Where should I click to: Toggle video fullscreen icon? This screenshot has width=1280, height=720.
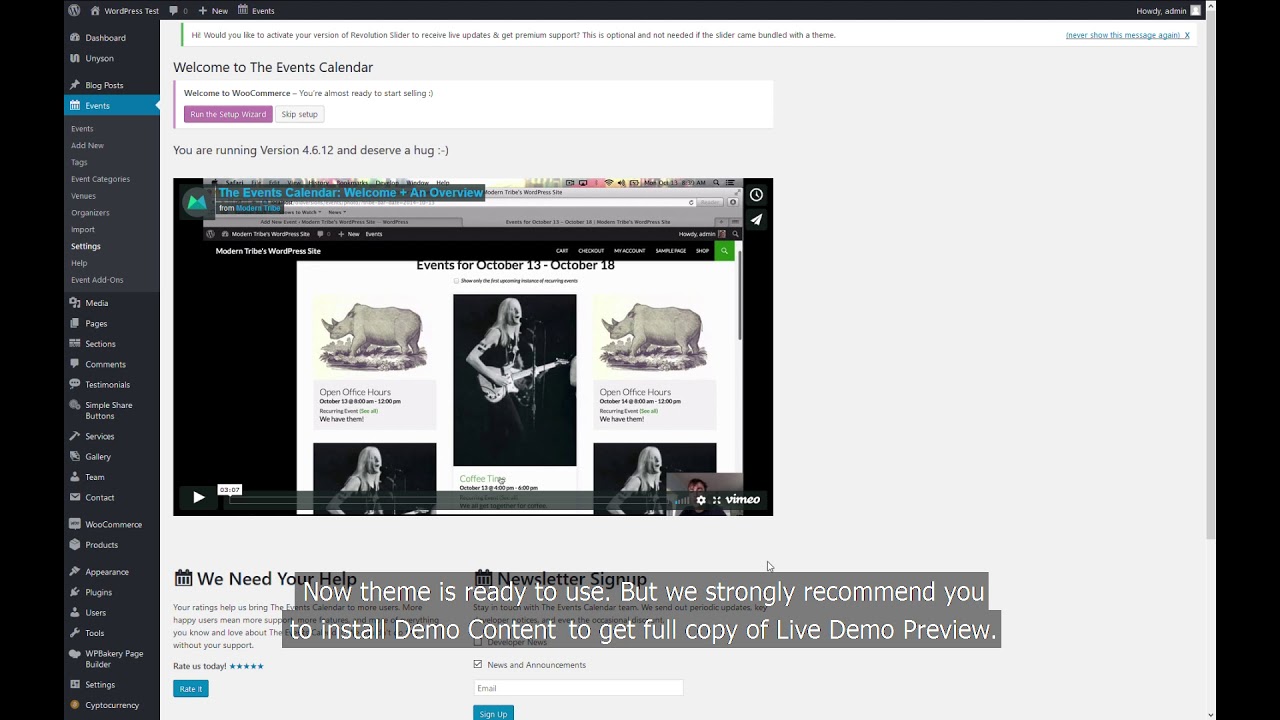click(716, 500)
